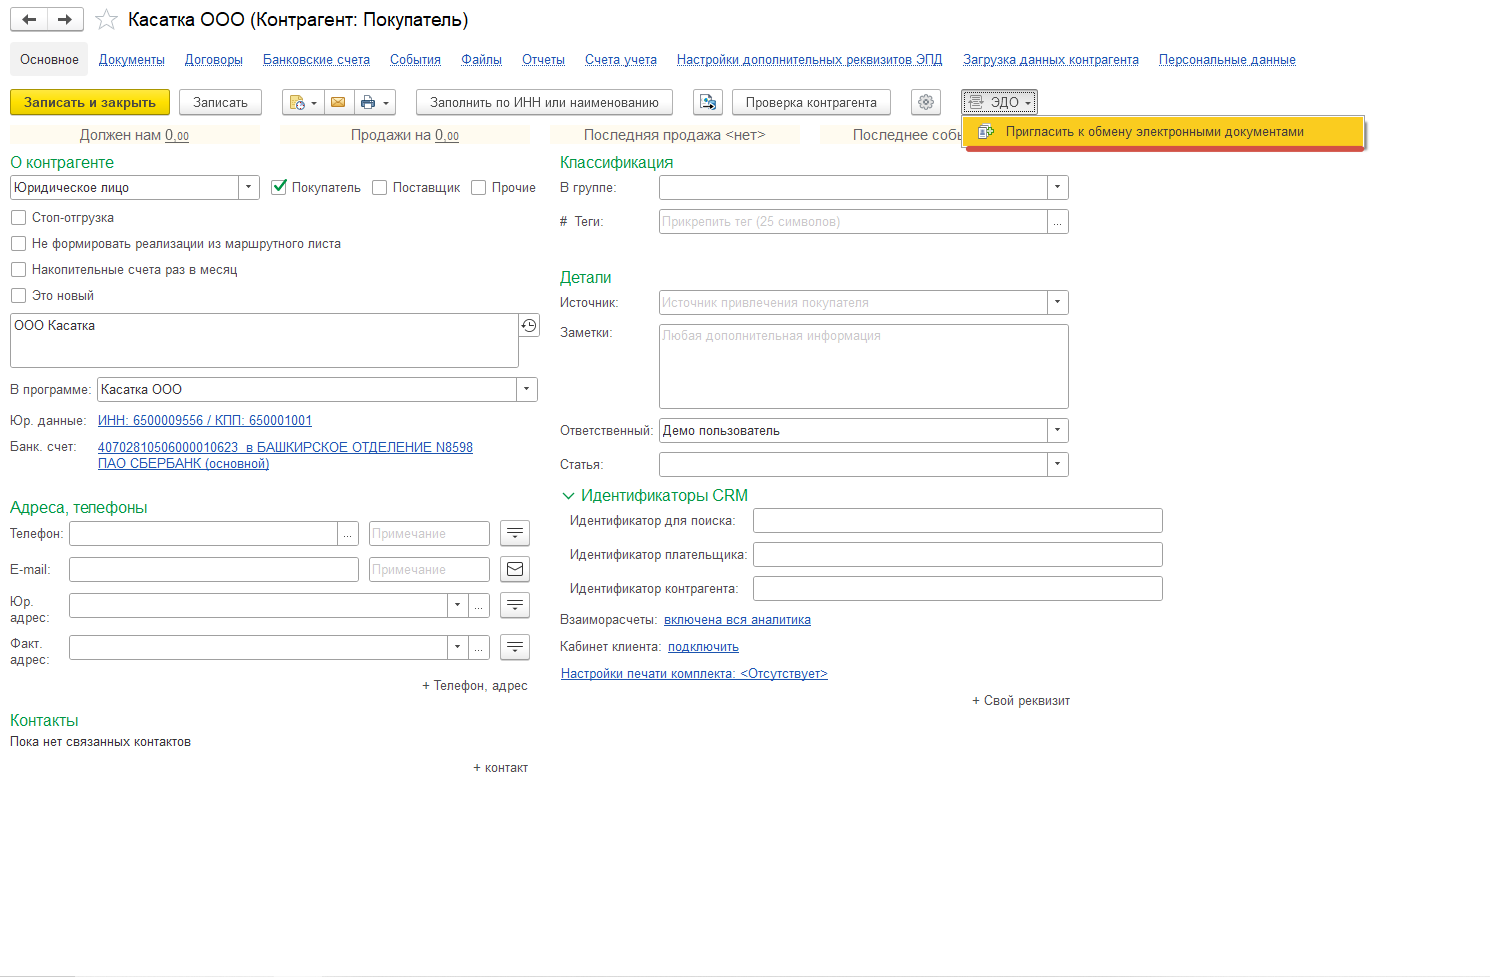Open the Юридическое лицо type dropdown
Image resolution: width=1490 pixels, height=977 pixels.
(x=249, y=188)
